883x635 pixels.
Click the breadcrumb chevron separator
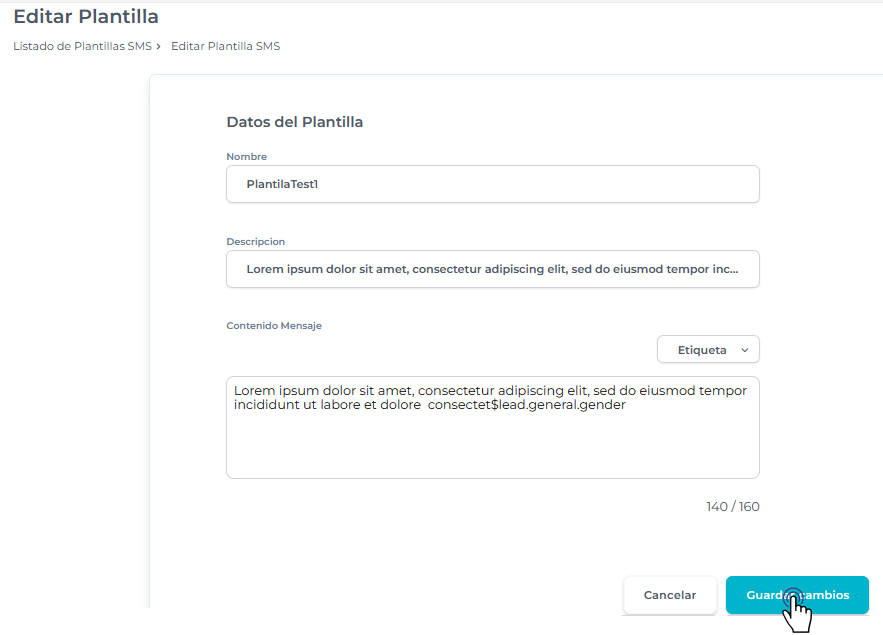click(159, 46)
